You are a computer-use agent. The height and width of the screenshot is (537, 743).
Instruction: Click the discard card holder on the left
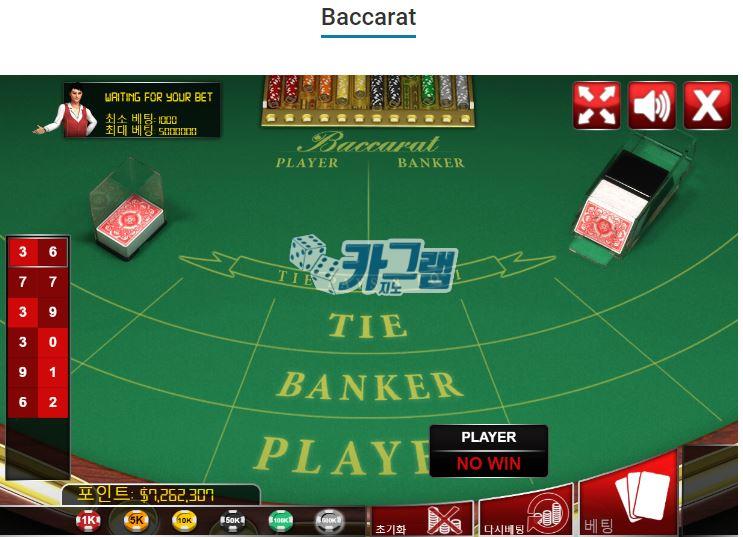(x=128, y=209)
